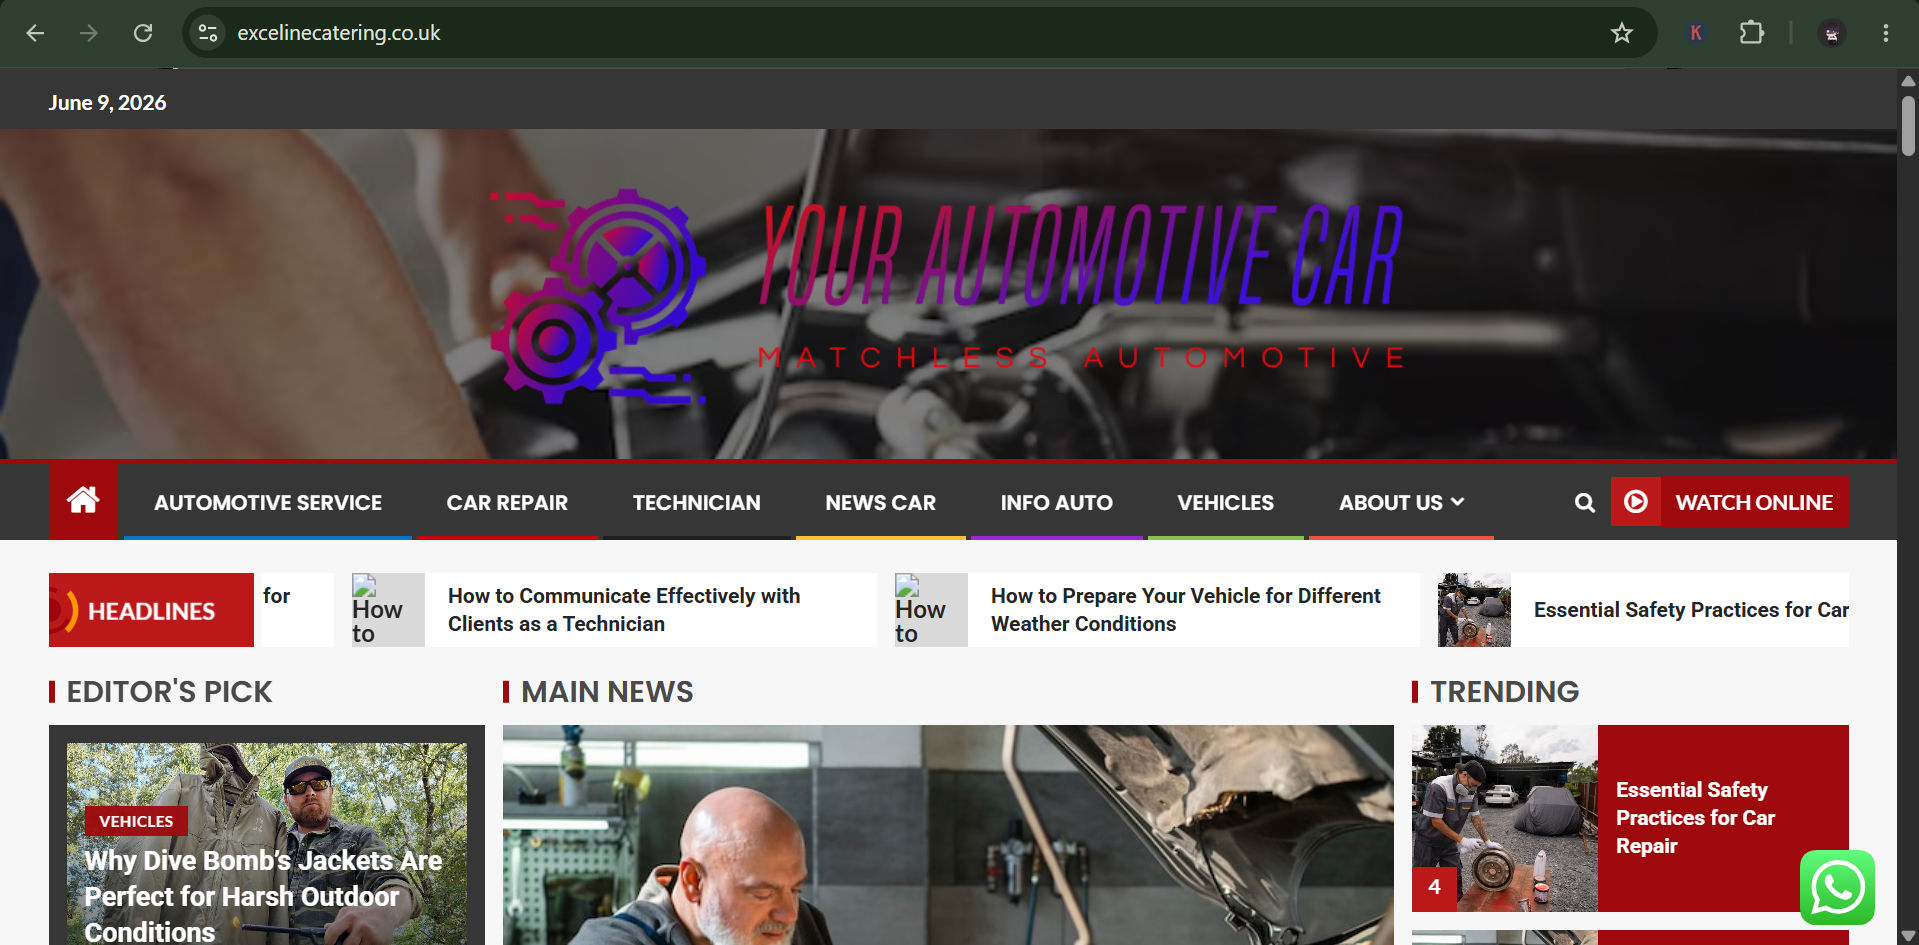Click the home icon in navigation bar
The width and height of the screenshot is (1919, 945).
83,501
